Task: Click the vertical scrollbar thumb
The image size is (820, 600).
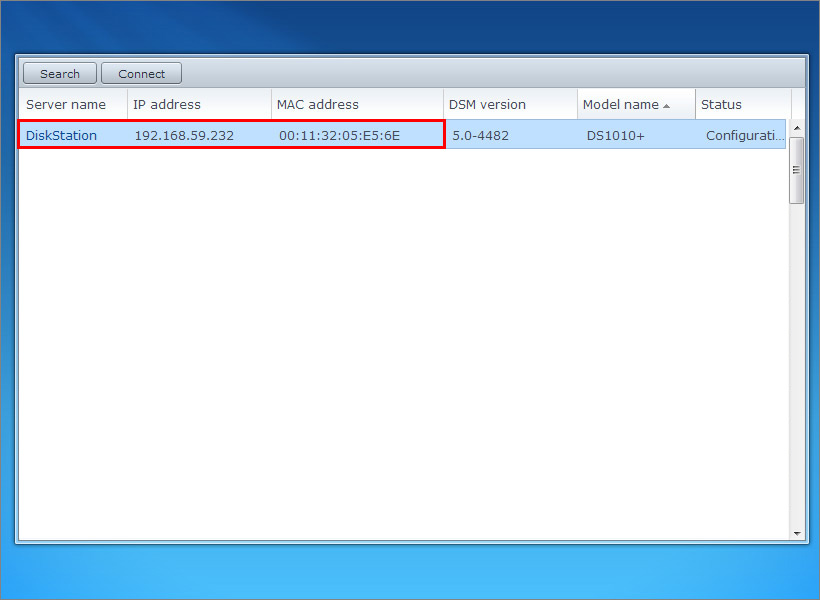Action: (797, 170)
